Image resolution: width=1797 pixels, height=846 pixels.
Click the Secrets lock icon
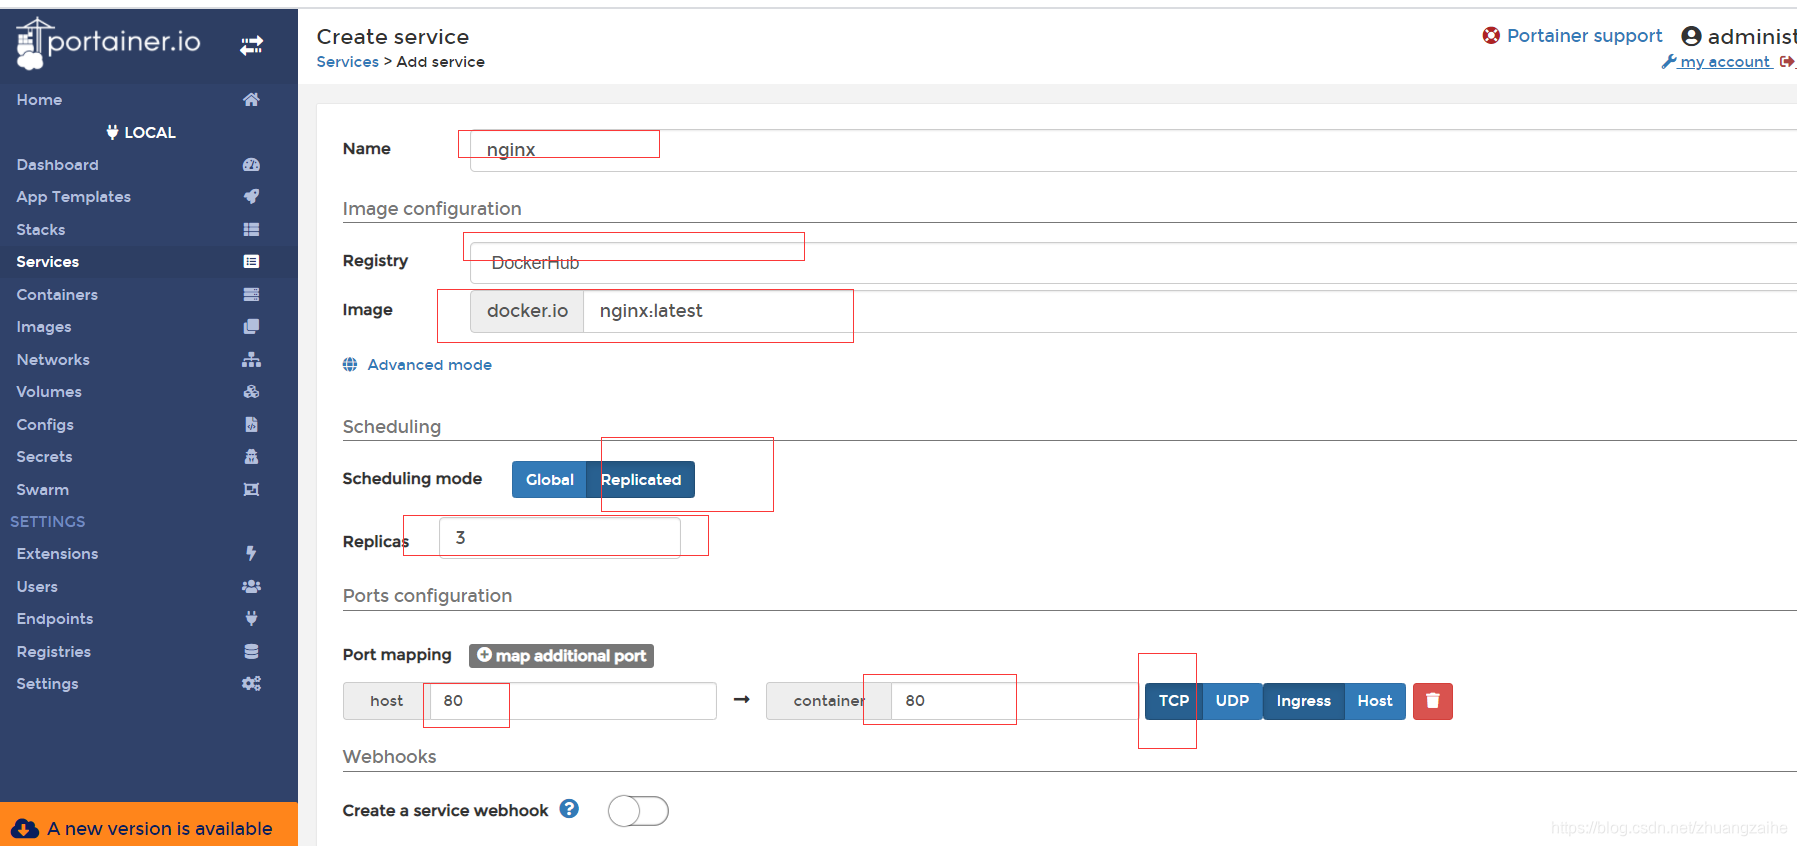click(251, 456)
